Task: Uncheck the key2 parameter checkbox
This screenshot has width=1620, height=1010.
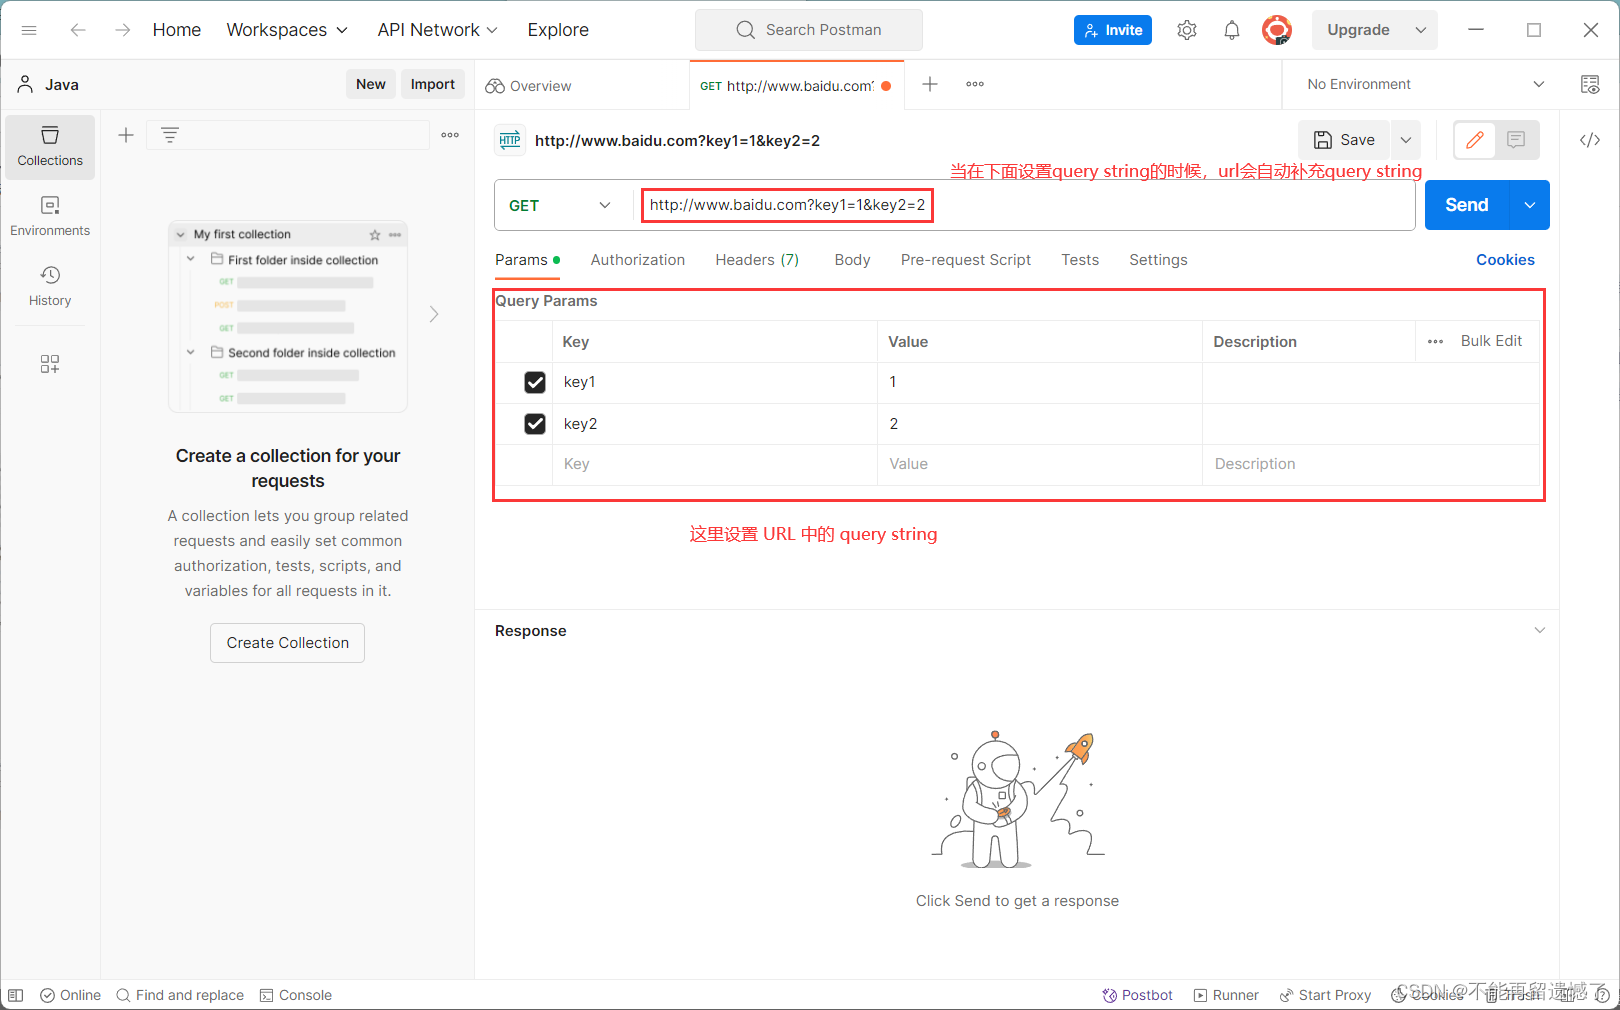Action: click(x=535, y=424)
